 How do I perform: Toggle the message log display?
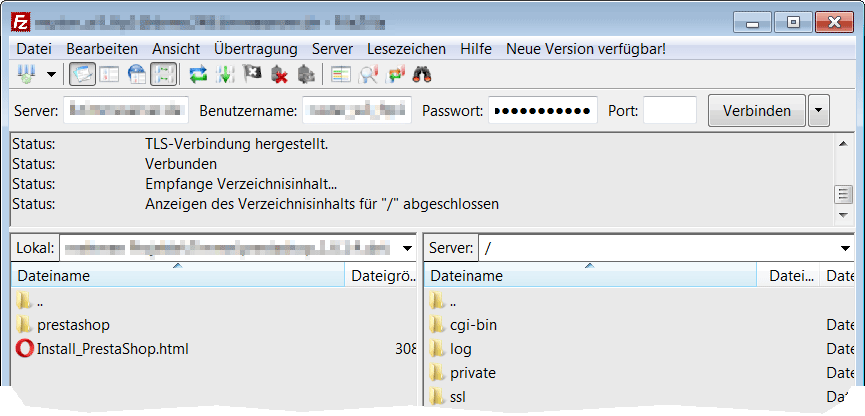(x=82, y=74)
